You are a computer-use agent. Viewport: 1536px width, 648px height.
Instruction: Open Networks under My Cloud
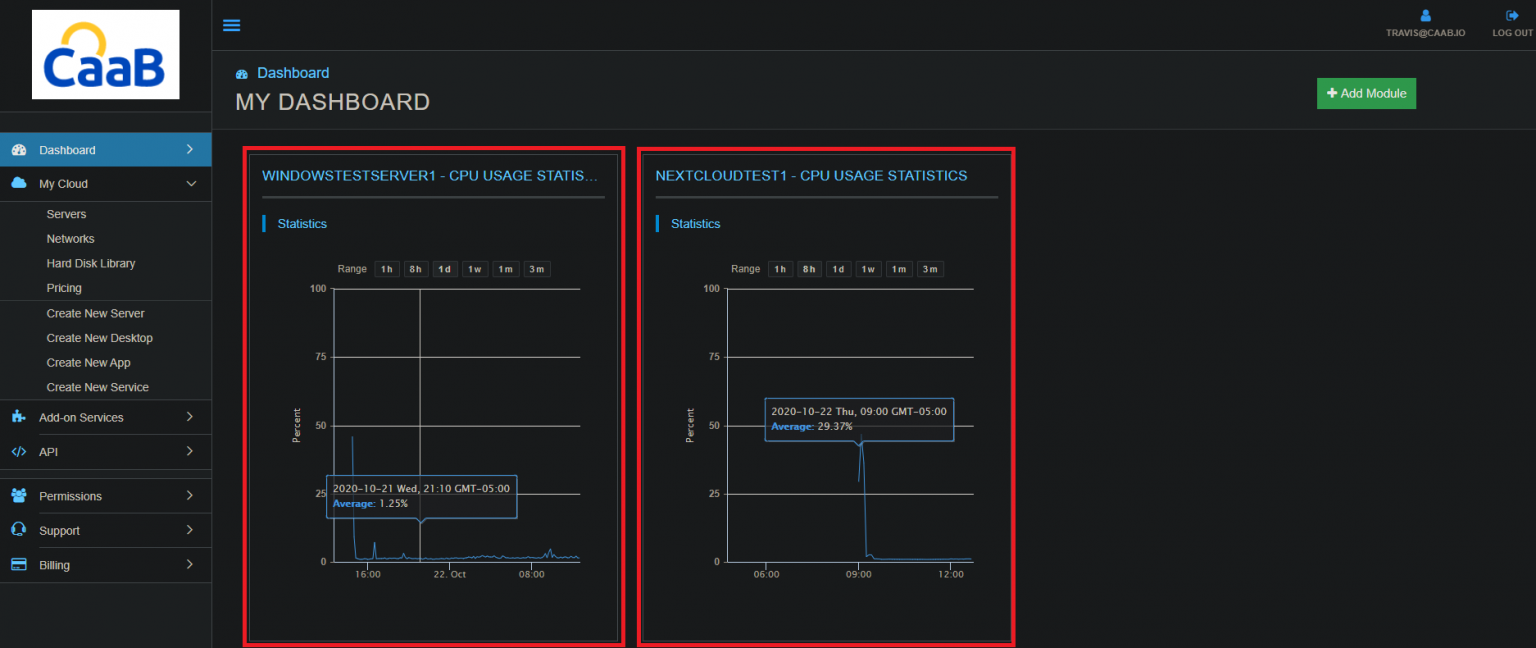(70, 239)
